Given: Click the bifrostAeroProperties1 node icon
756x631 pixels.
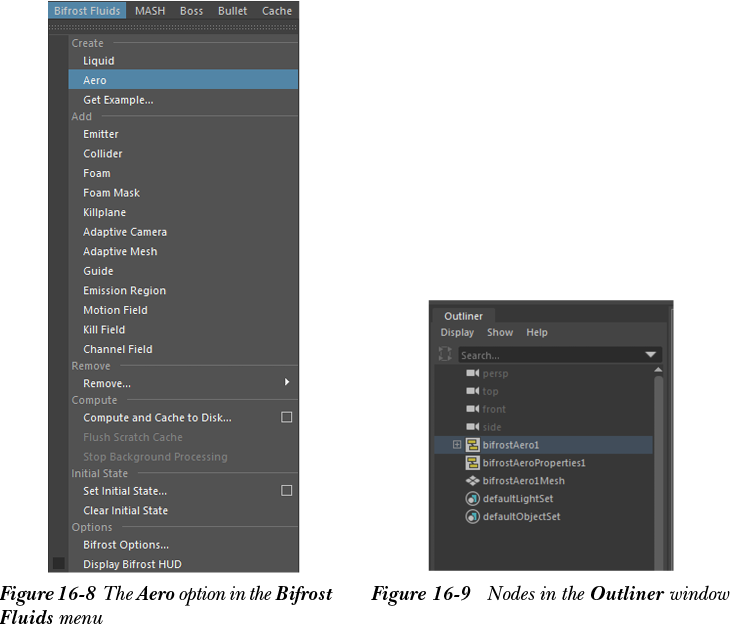Looking at the screenshot, I should (473, 463).
